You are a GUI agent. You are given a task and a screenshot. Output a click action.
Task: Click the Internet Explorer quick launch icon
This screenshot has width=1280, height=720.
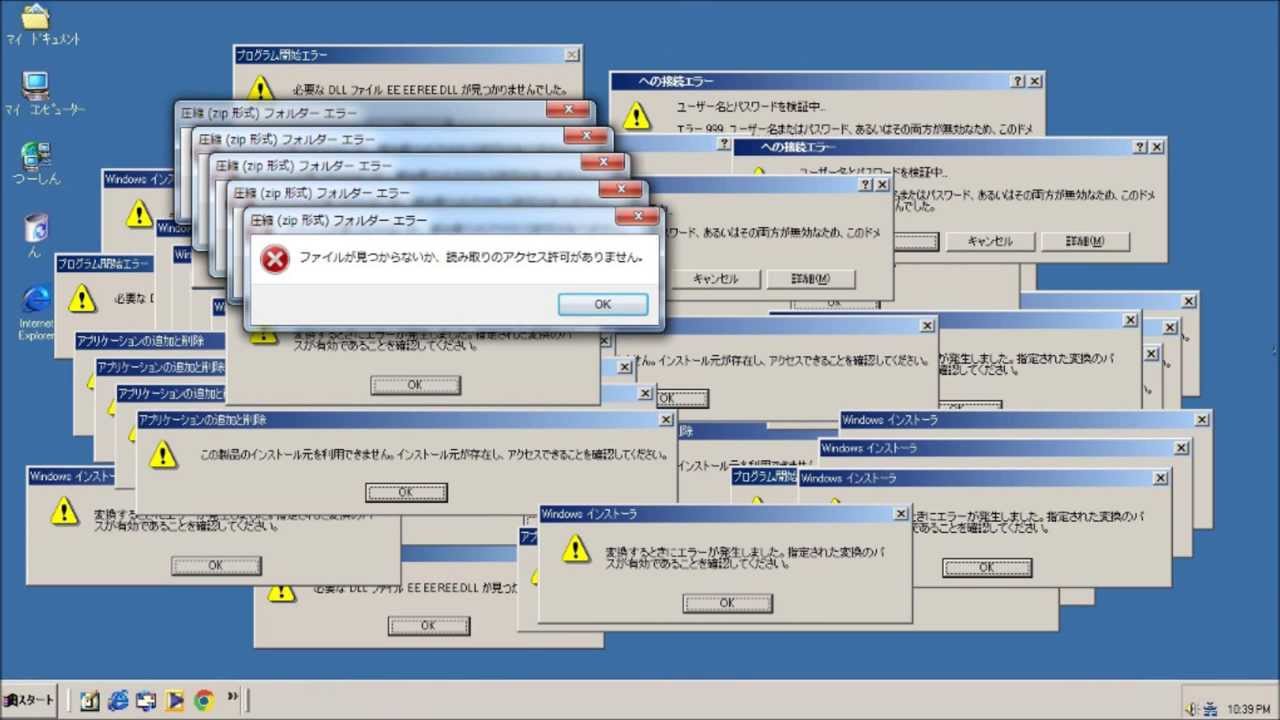[x=119, y=700]
